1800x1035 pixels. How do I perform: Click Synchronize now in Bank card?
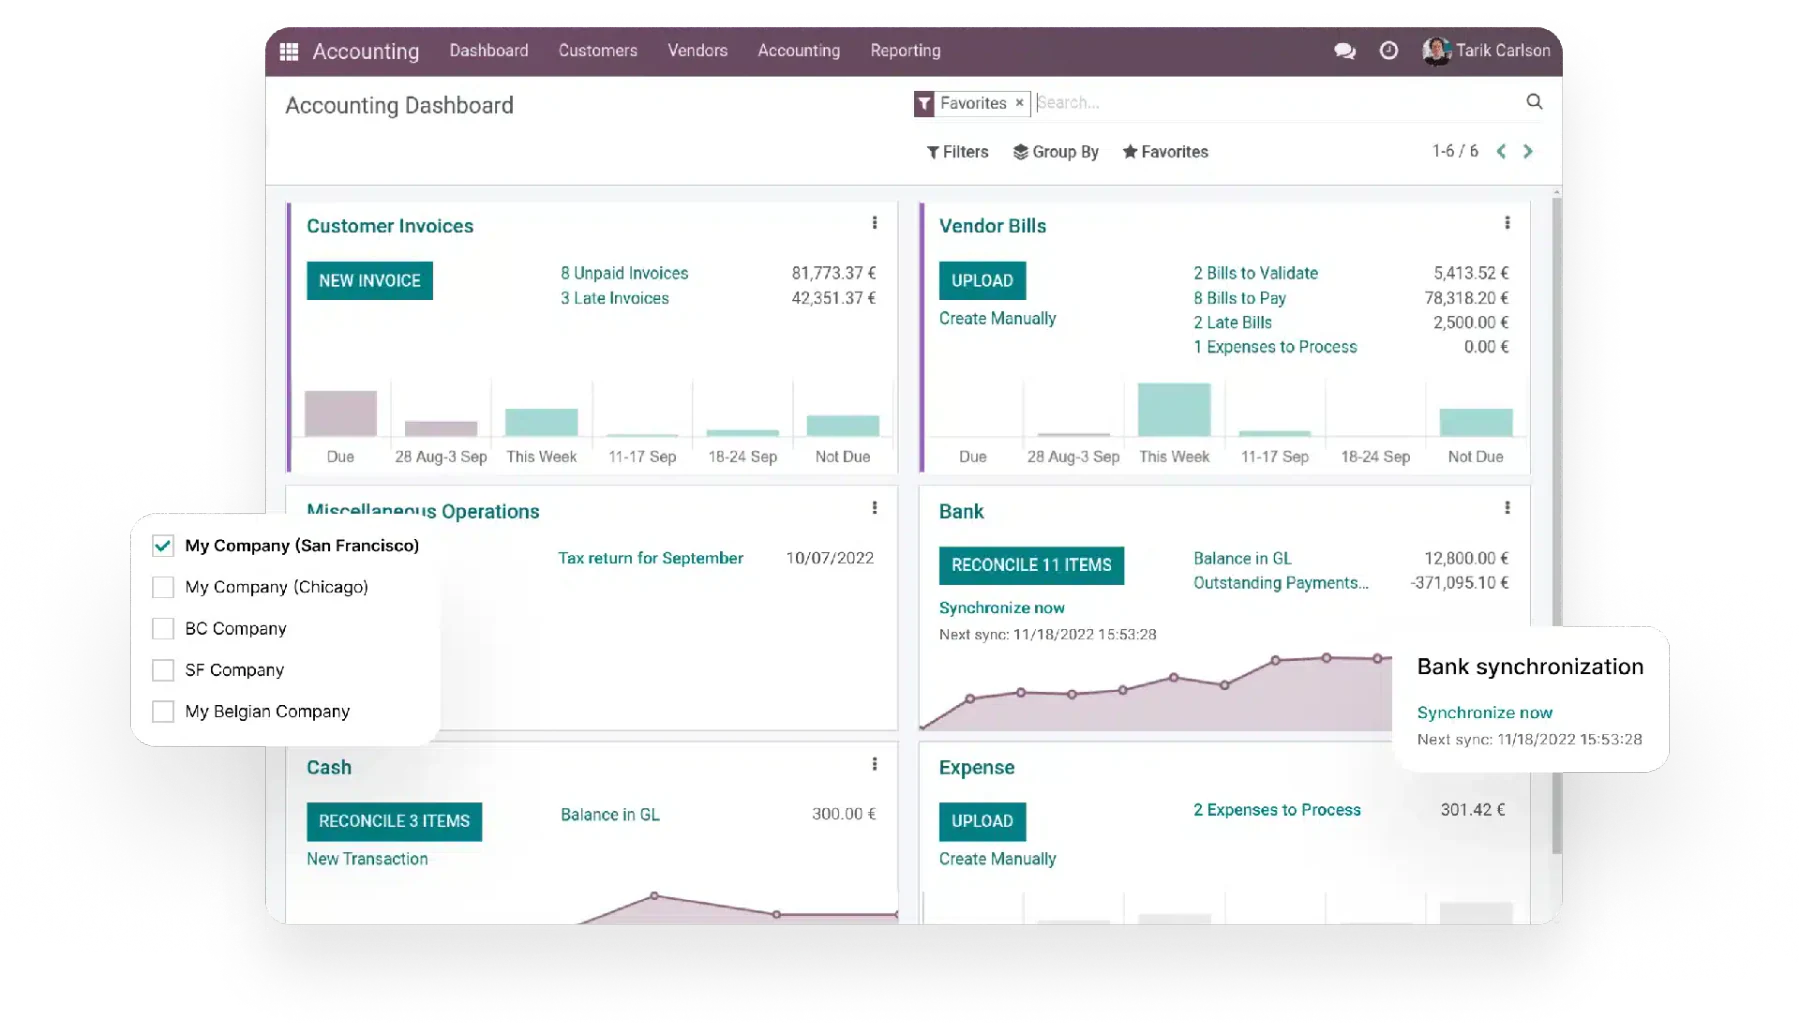[x=1001, y=608]
